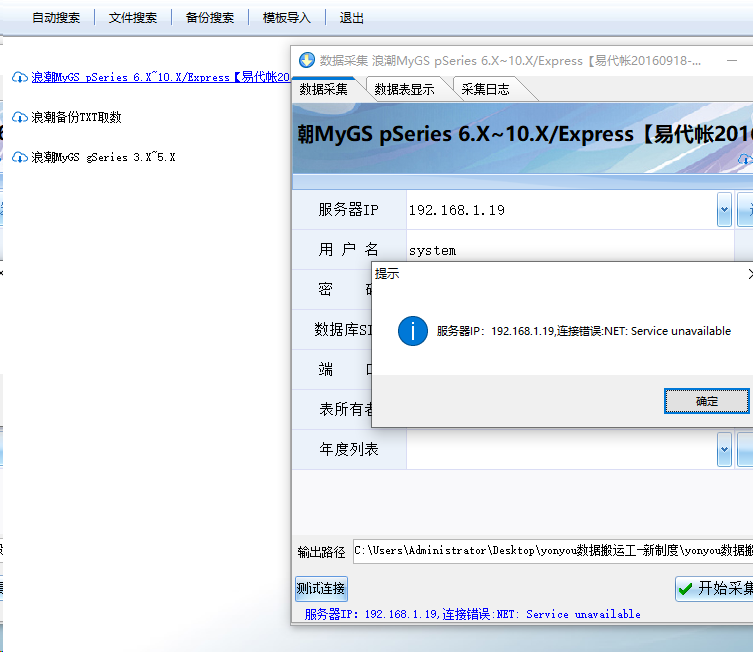Click the 输出路径 path field
753x652 pixels.
click(553, 551)
